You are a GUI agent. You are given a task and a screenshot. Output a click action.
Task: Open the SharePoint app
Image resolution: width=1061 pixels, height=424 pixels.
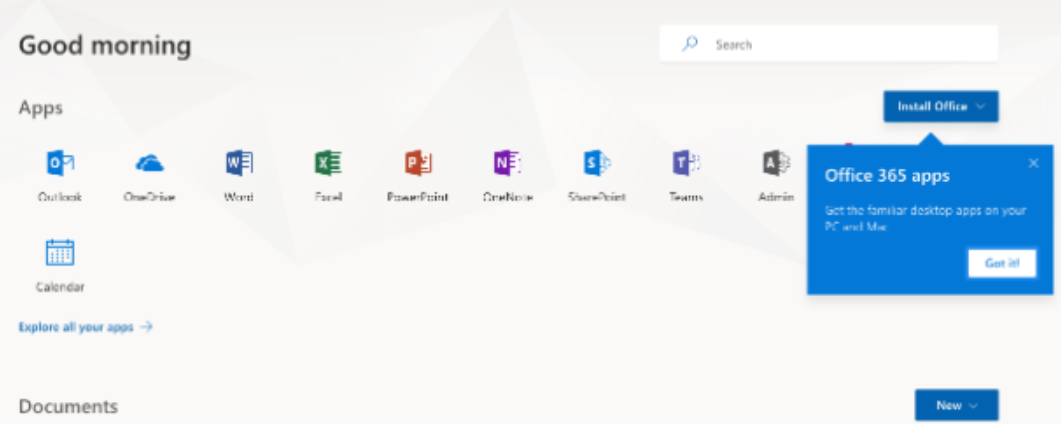(x=597, y=175)
